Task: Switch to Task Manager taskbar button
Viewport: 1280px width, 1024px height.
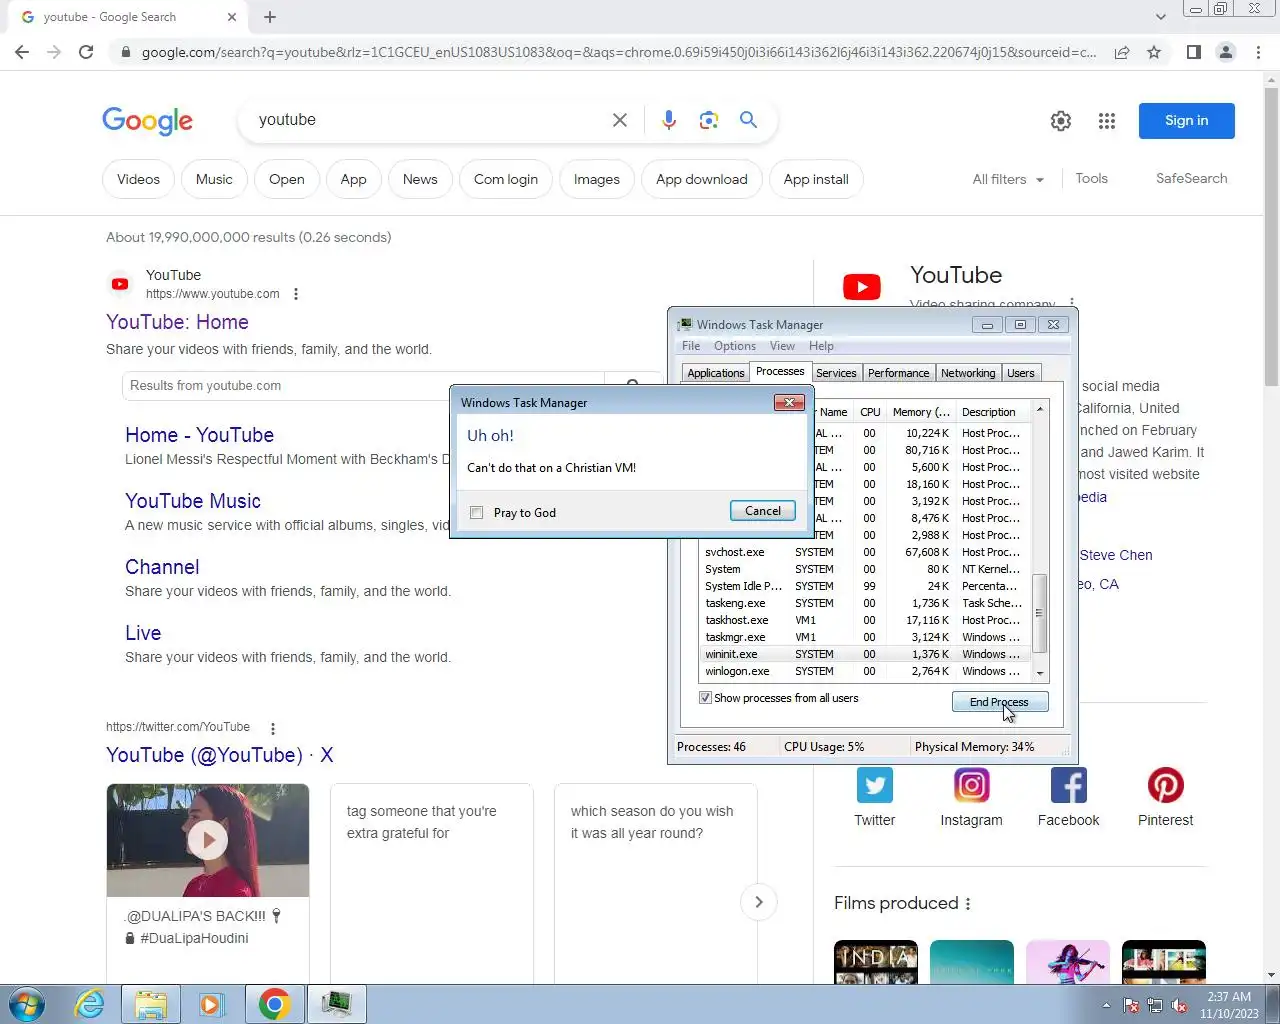Action: [336, 1004]
